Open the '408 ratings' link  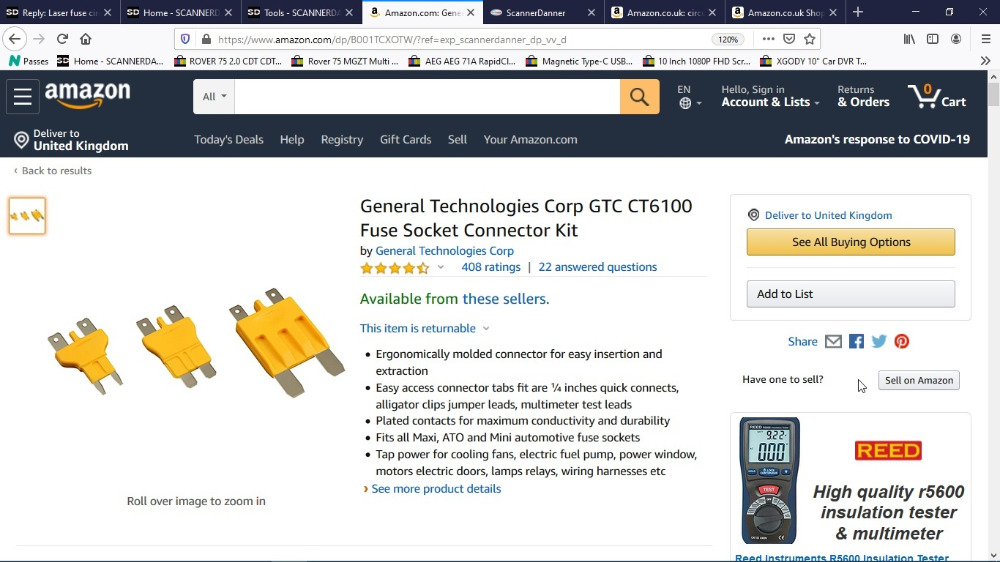(490, 268)
